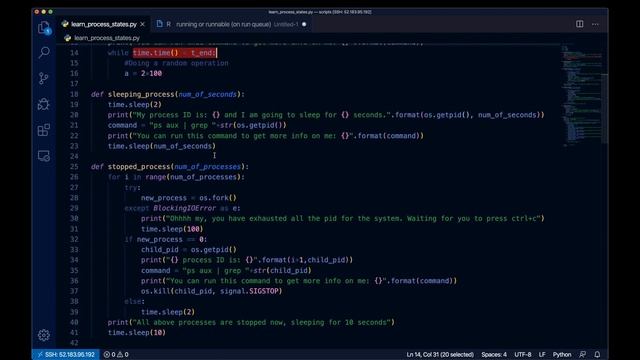Change indentation via Spaces: 4
Viewport: 640px width, 360px height.
click(x=494, y=354)
